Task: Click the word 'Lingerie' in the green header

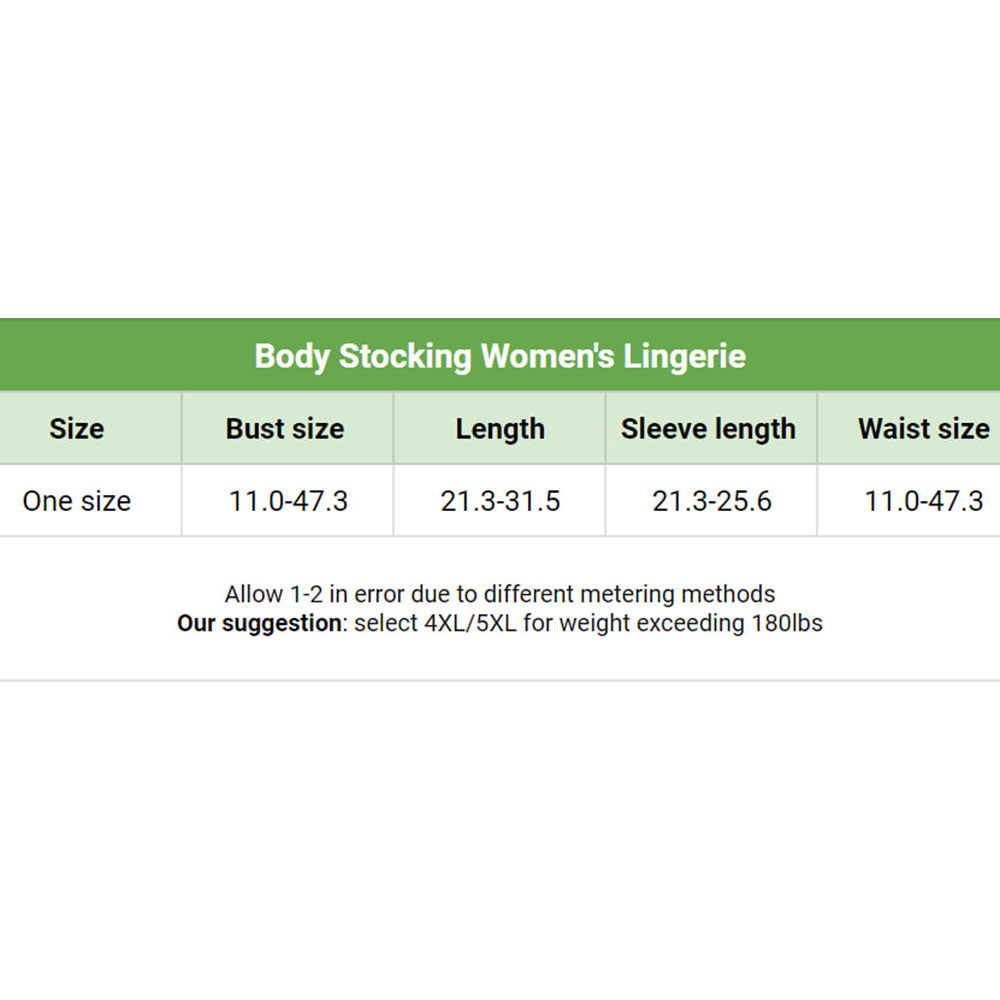Action: click(685, 356)
